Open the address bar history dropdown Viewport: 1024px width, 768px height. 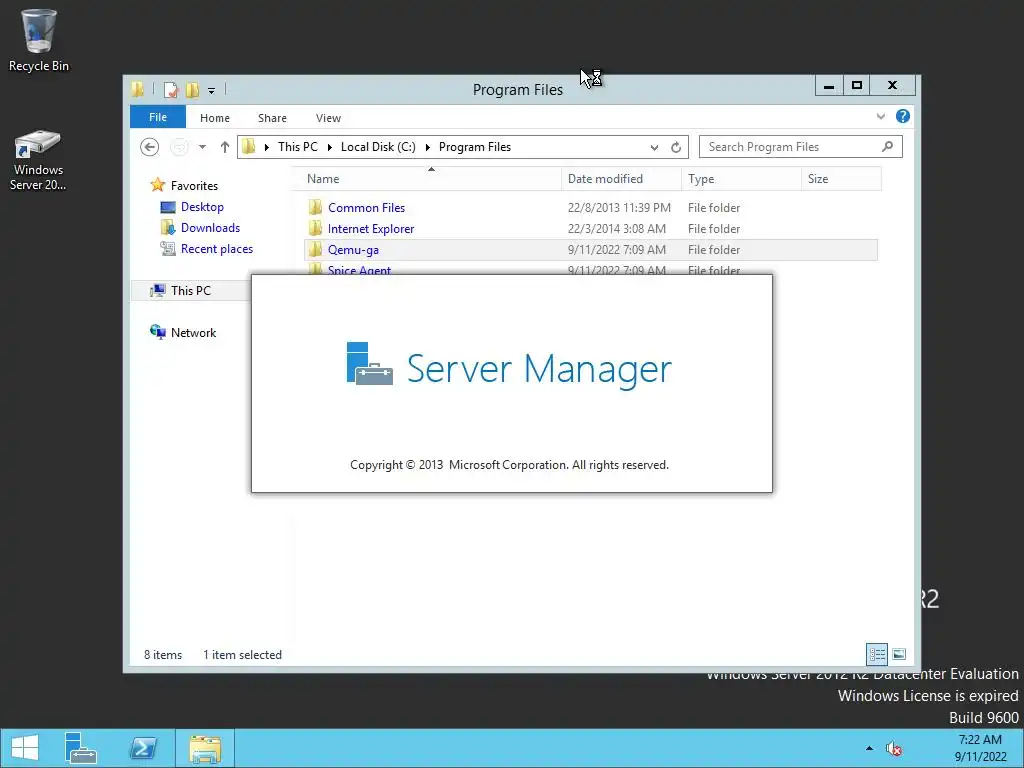pyautogui.click(x=654, y=148)
